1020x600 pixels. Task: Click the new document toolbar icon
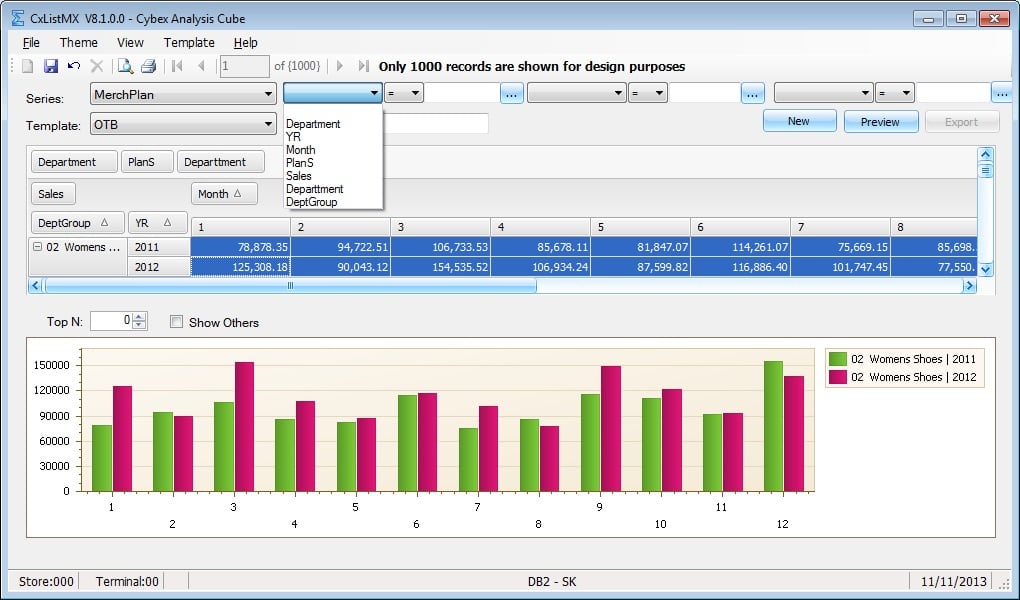click(27, 66)
